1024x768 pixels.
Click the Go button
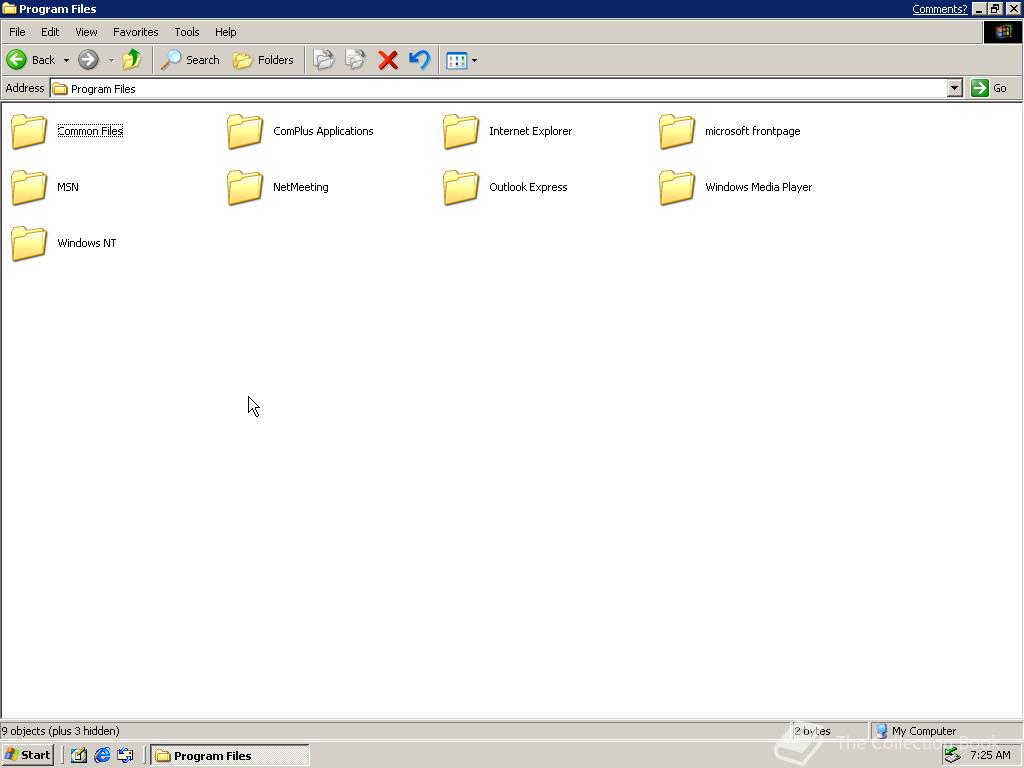[x=989, y=88]
